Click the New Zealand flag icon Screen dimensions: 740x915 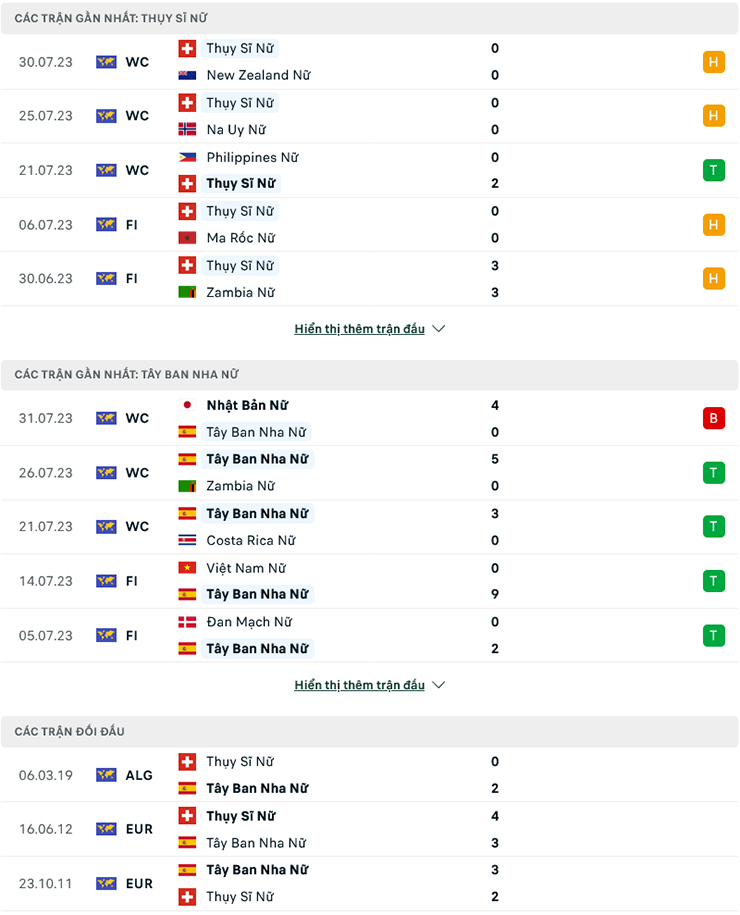(187, 75)
